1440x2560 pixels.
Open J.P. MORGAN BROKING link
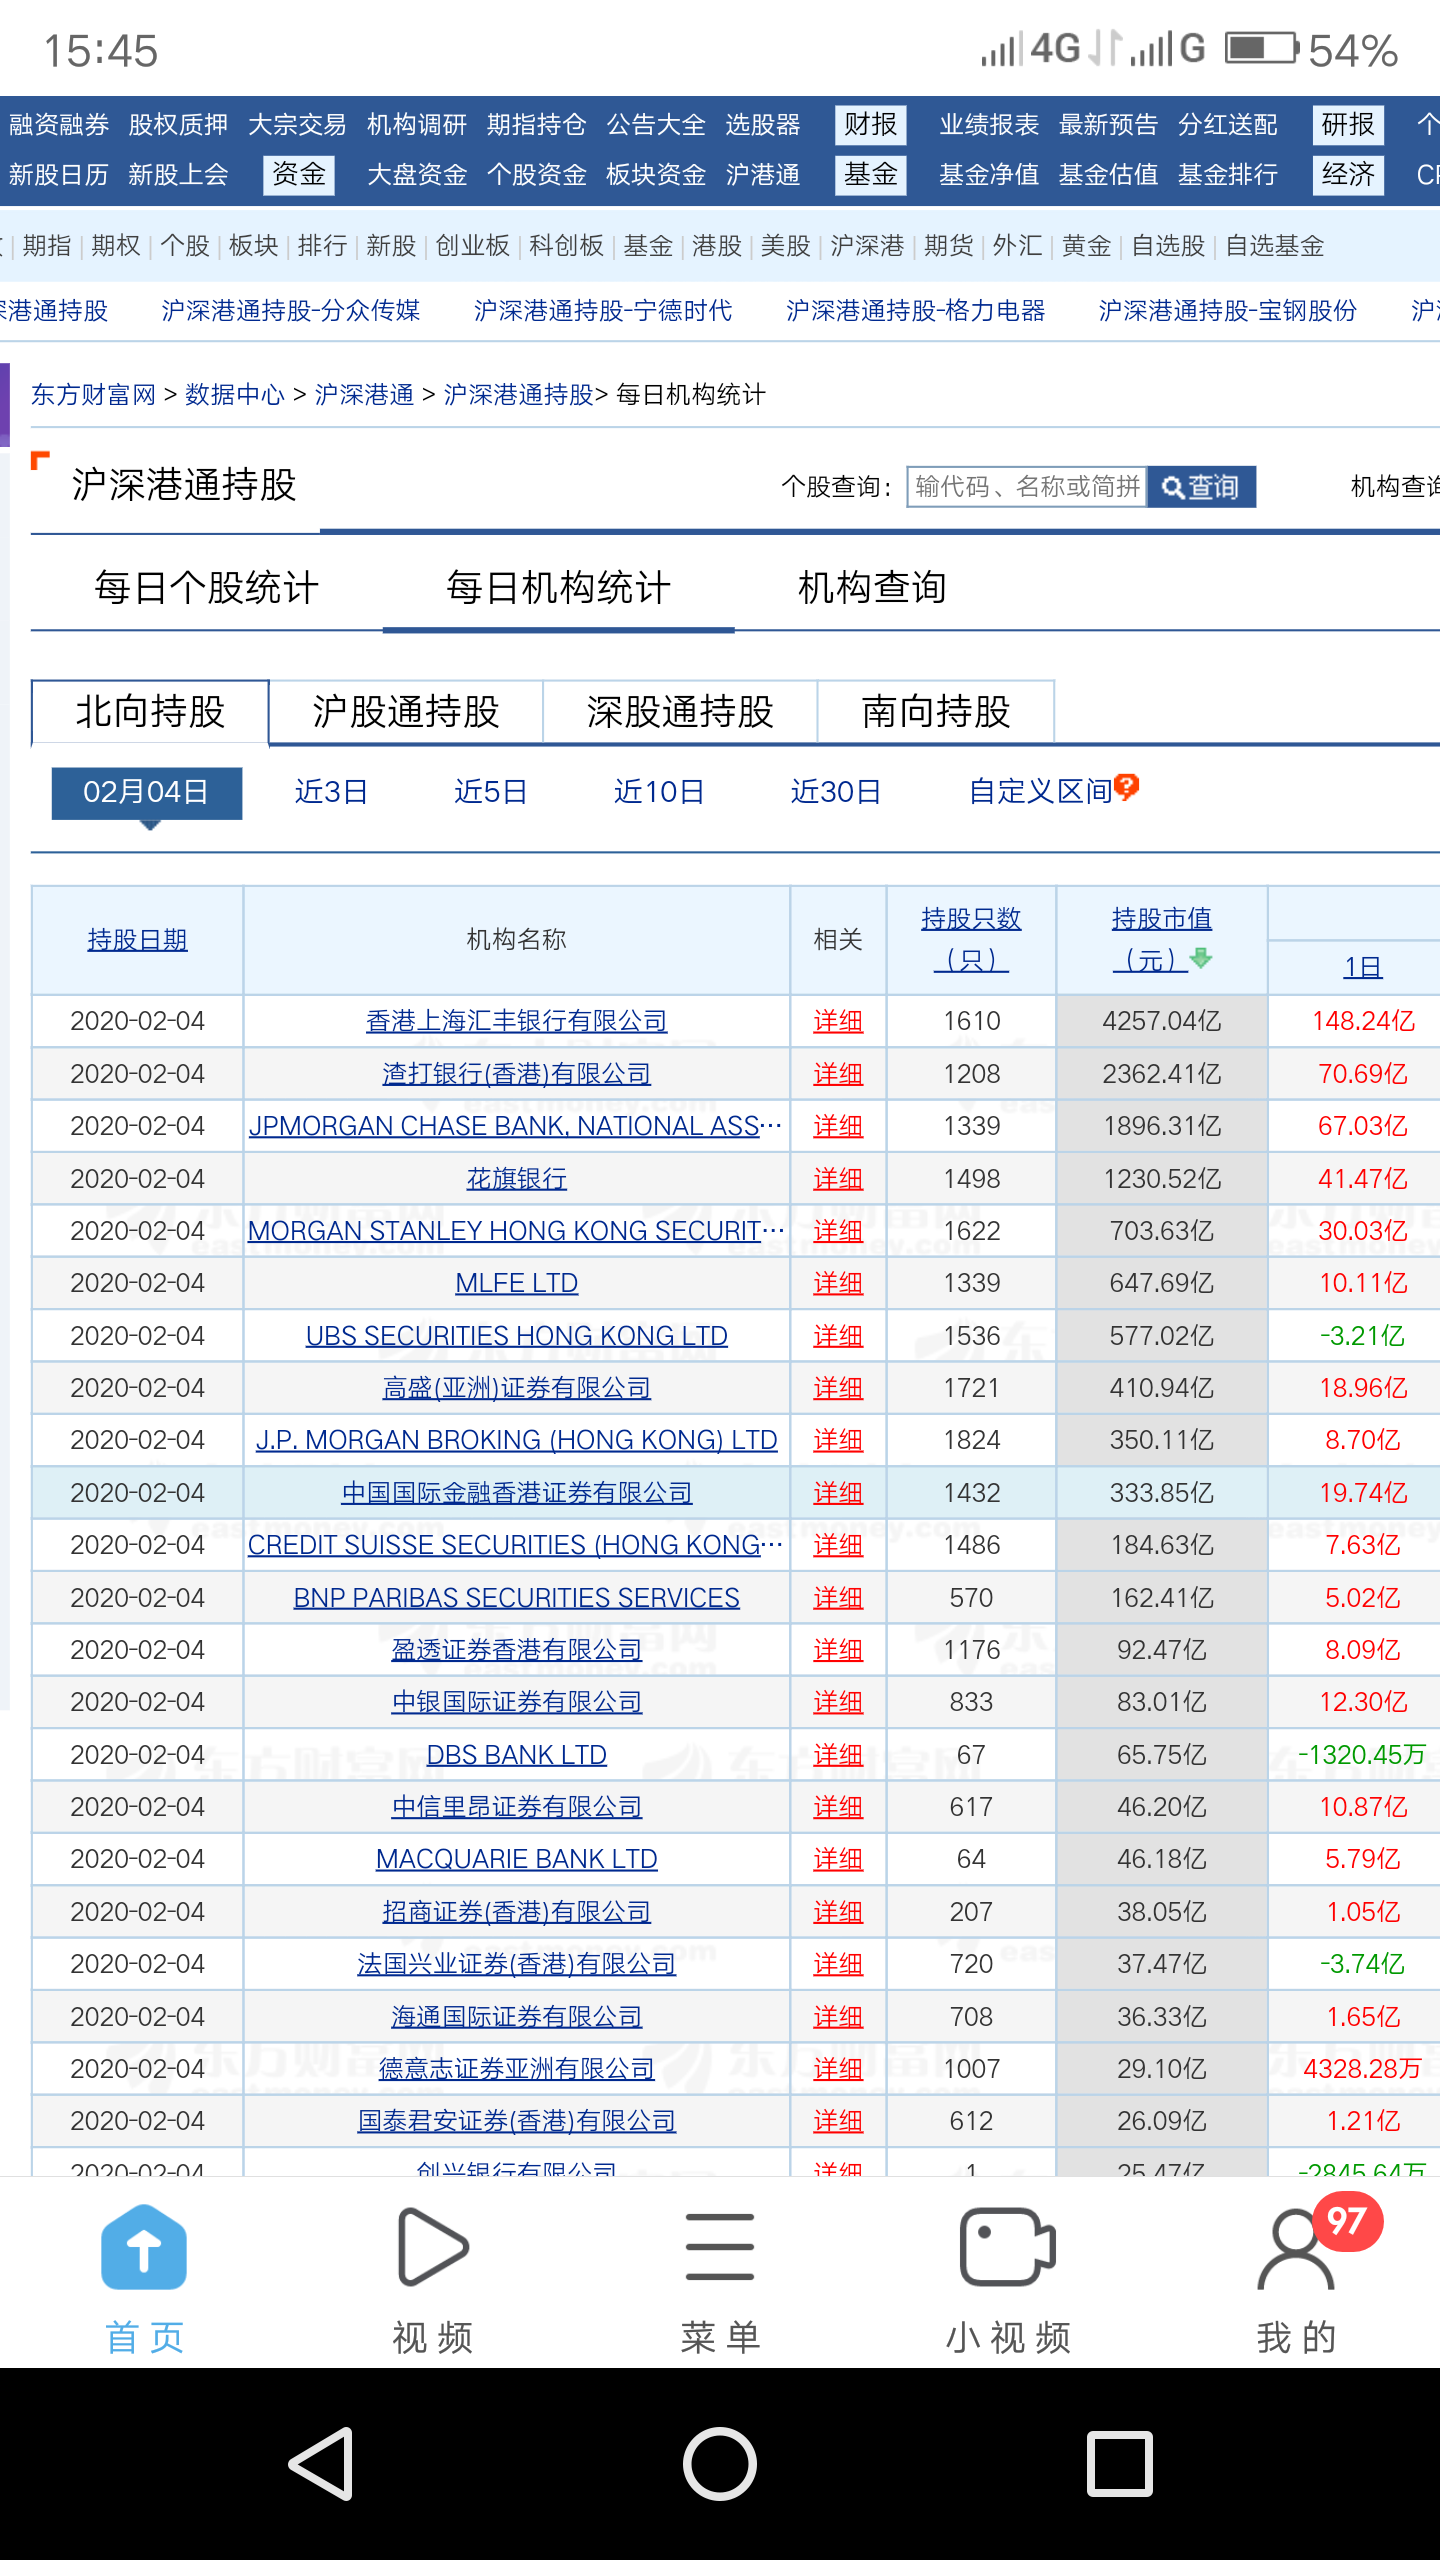[x=516, y=1440]
